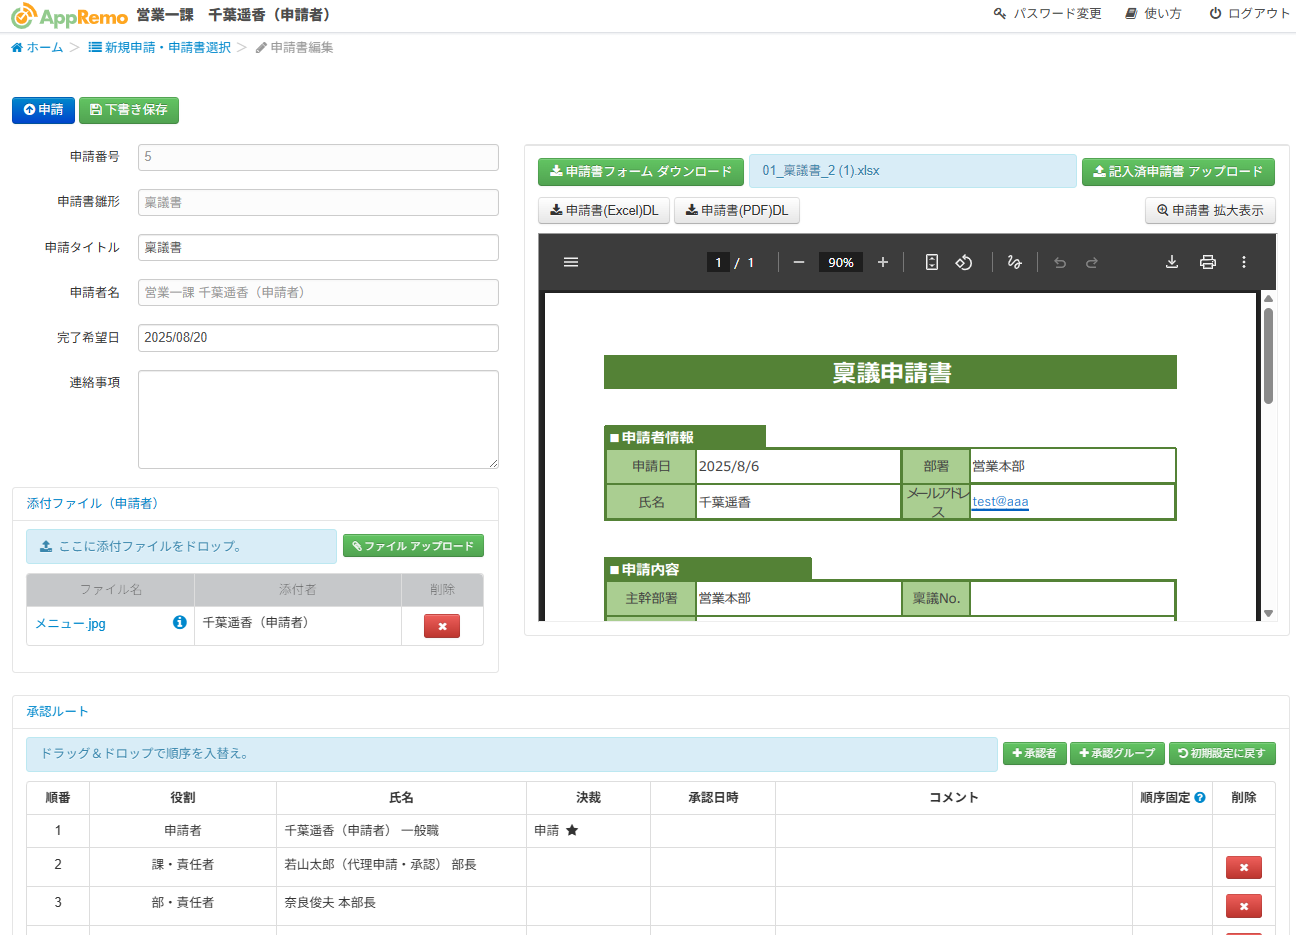Viewport: 1296px width, 935px height.
Task: Delete the メニュー.jpg attachment
Action: (441, 626)
